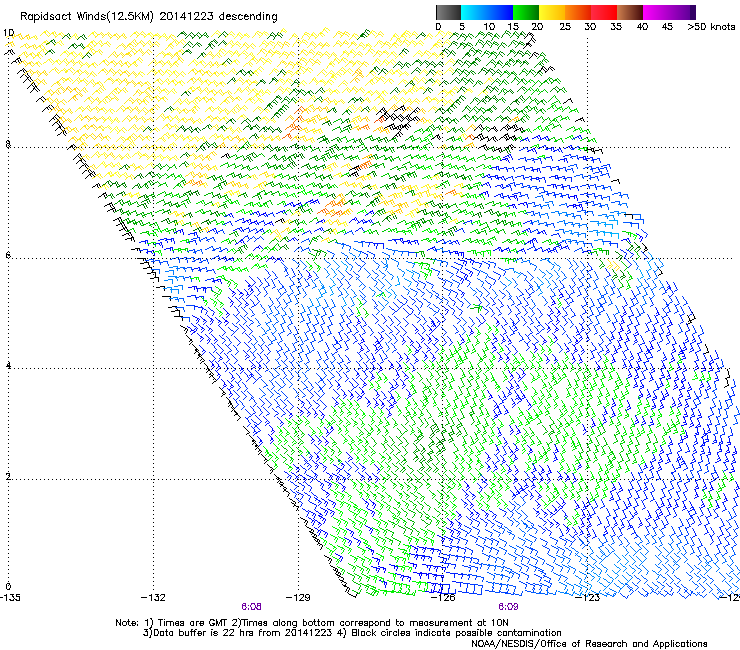
Task: Select the green 15-20 knots legend swatch
Action: pyautogui.click(x=526, y=12)
